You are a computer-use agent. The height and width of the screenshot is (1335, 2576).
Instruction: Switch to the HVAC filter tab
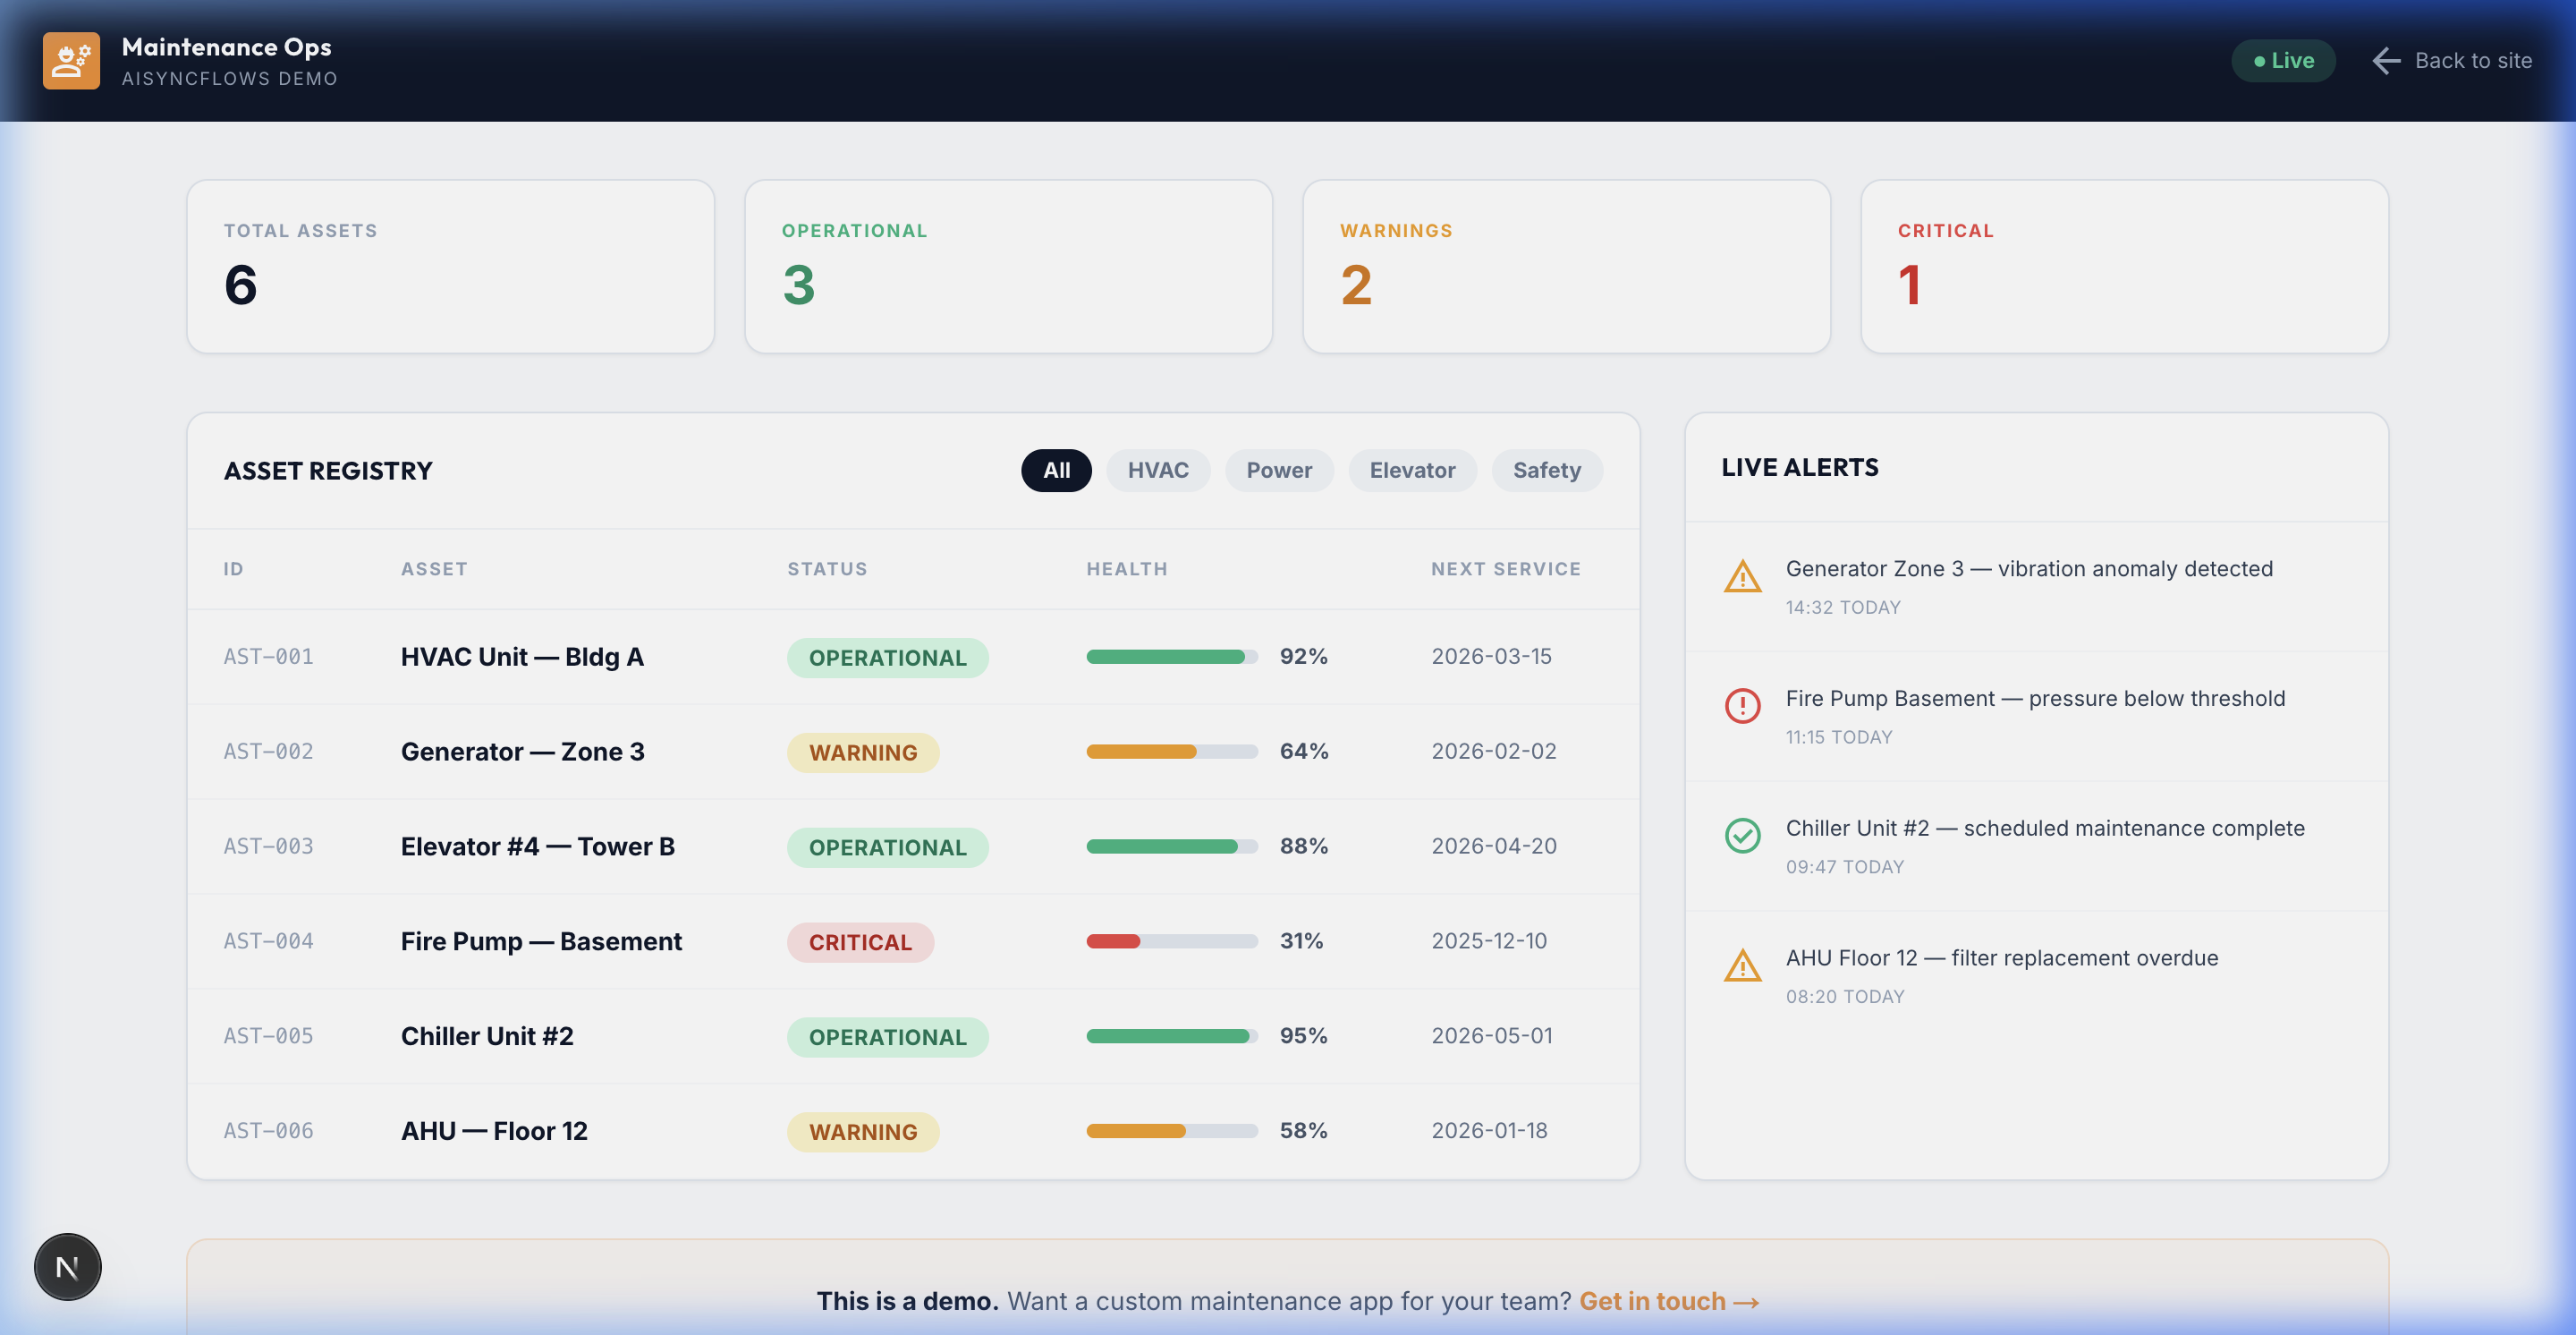(x=1158, y=470)
